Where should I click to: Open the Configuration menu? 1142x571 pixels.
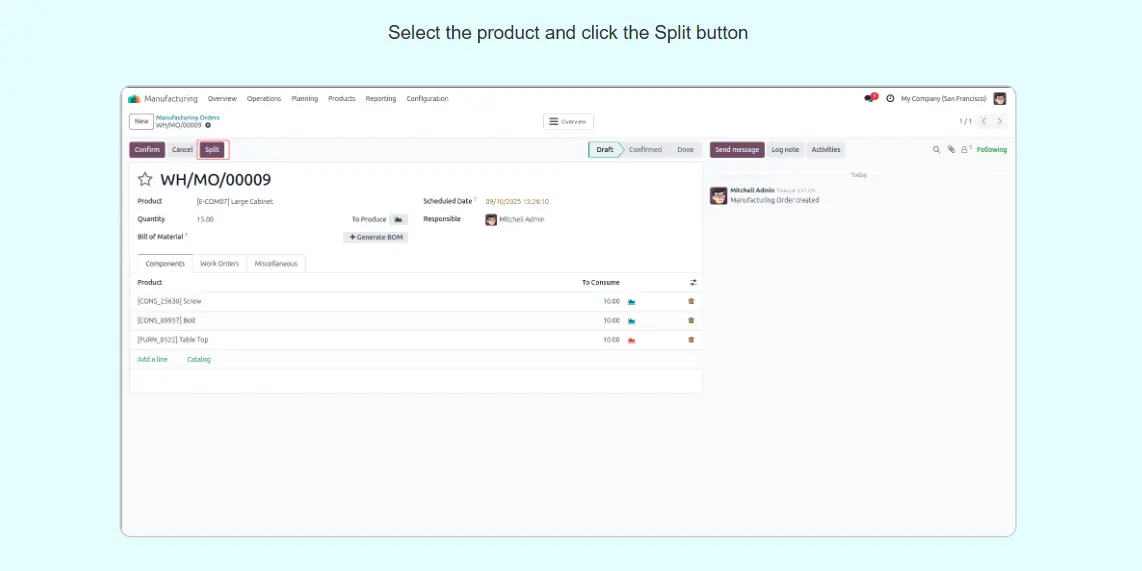pyautogui.click(x=427, y=99)
